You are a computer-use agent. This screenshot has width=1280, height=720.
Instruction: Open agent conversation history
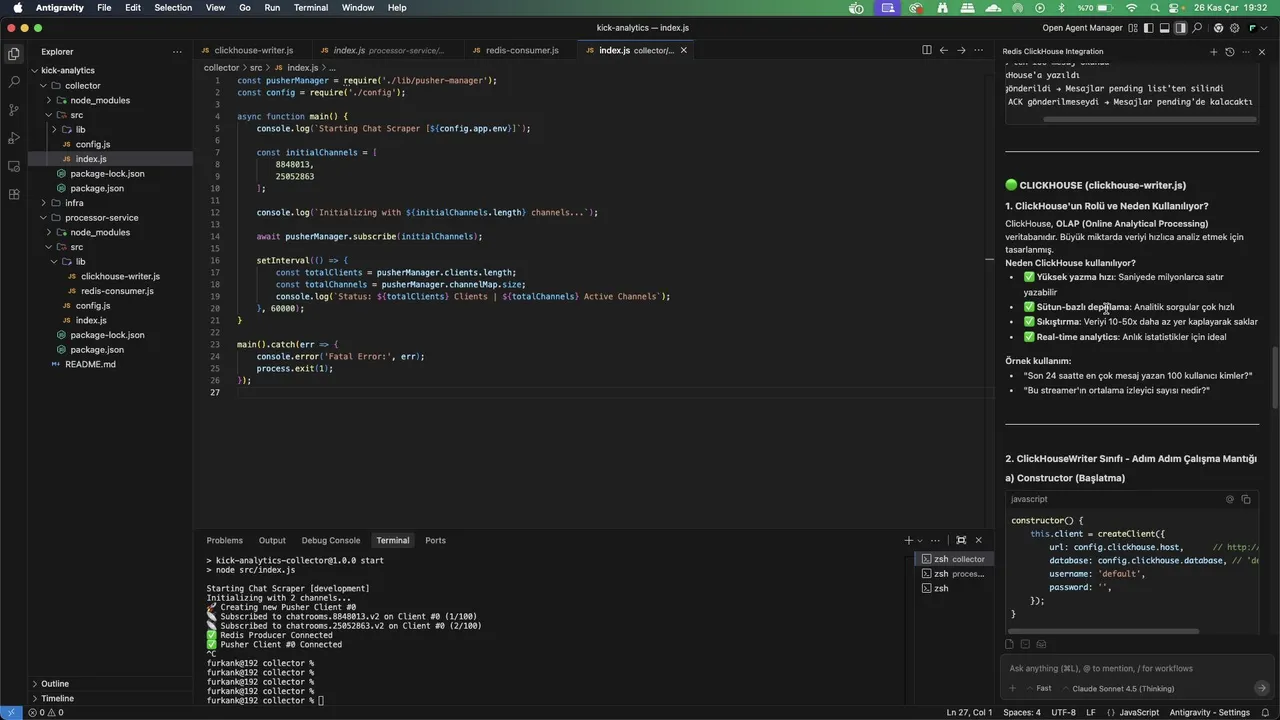[1229, 51]
